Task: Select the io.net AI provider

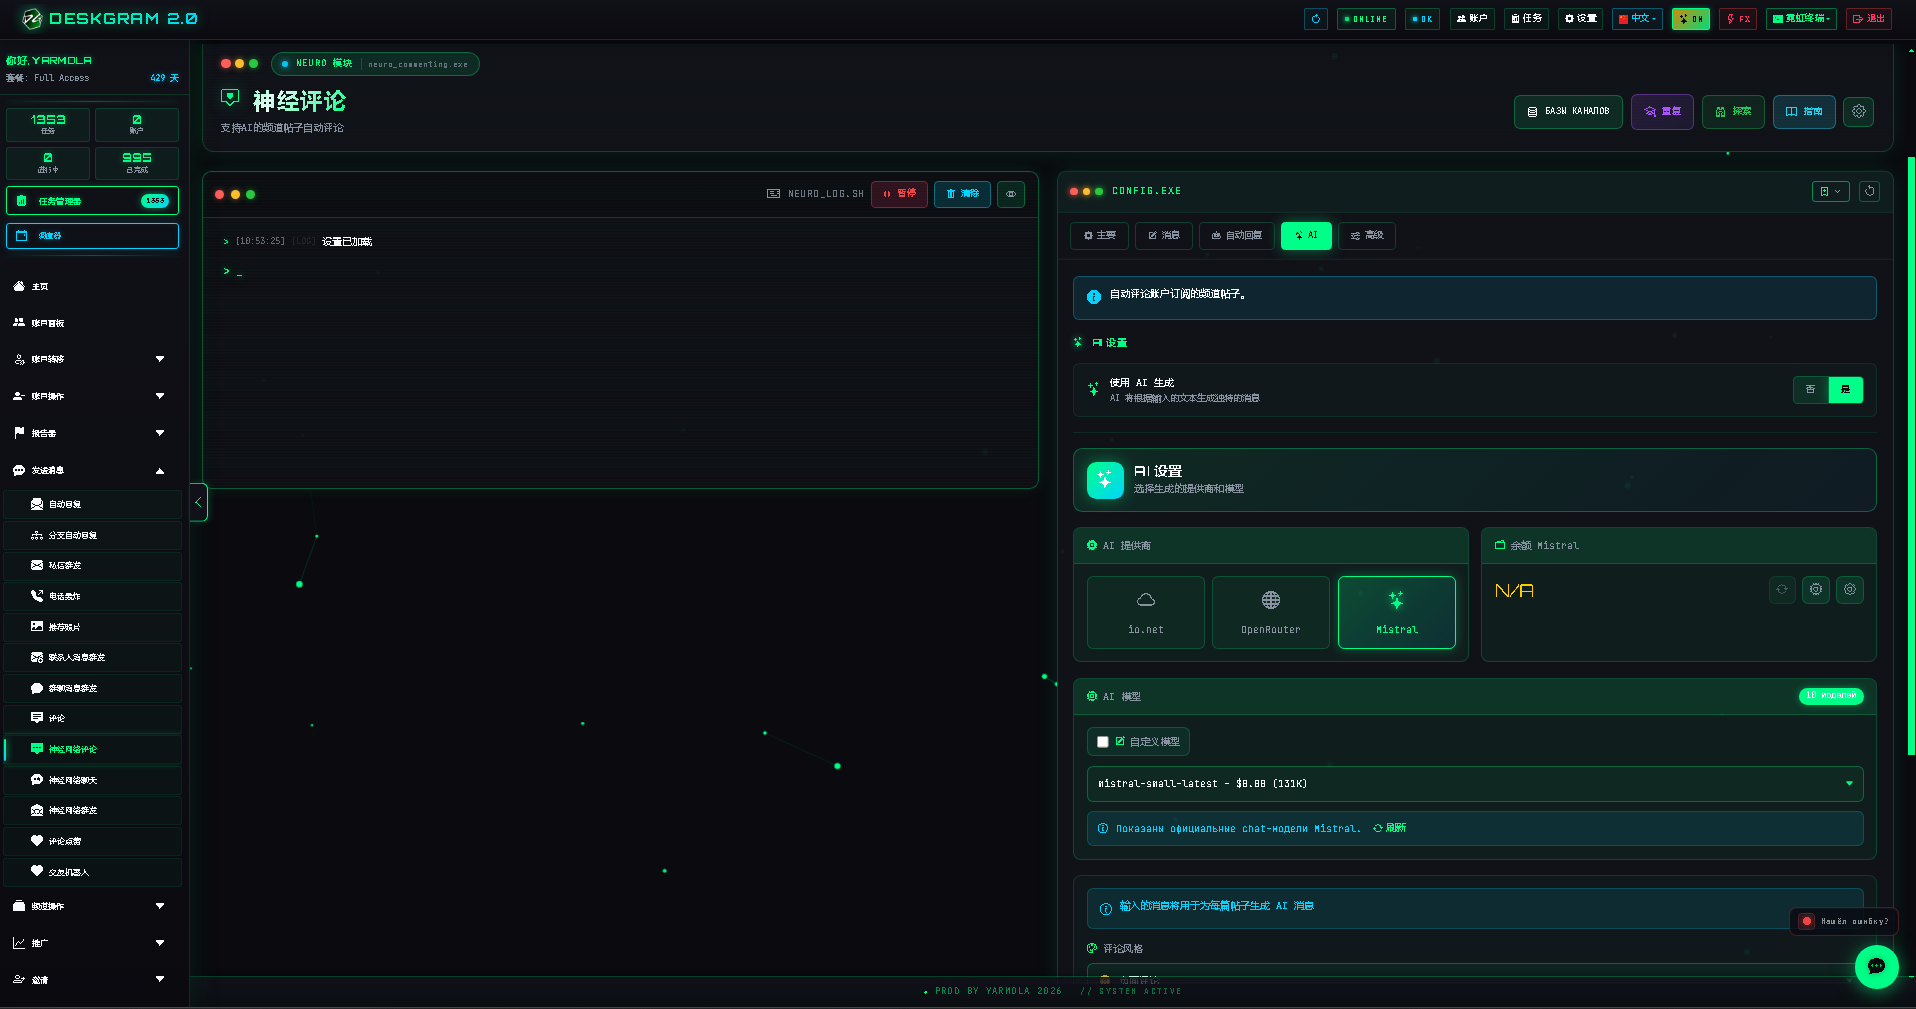Action: tap(1146, 612)
